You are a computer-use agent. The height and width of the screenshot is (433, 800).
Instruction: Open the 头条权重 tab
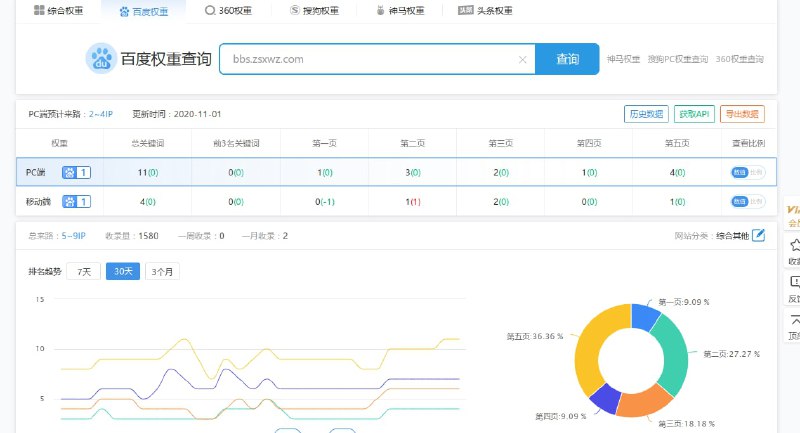tap(485, 10)
